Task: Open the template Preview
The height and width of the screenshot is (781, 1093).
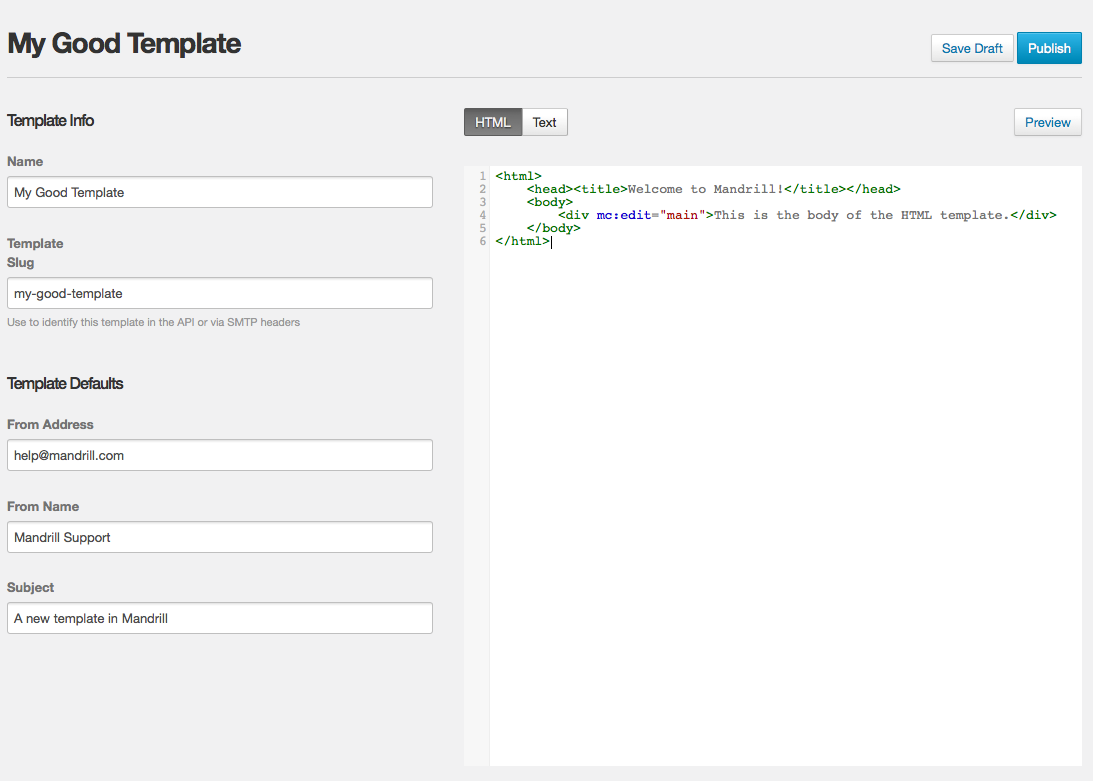Action: (1047, 122)
